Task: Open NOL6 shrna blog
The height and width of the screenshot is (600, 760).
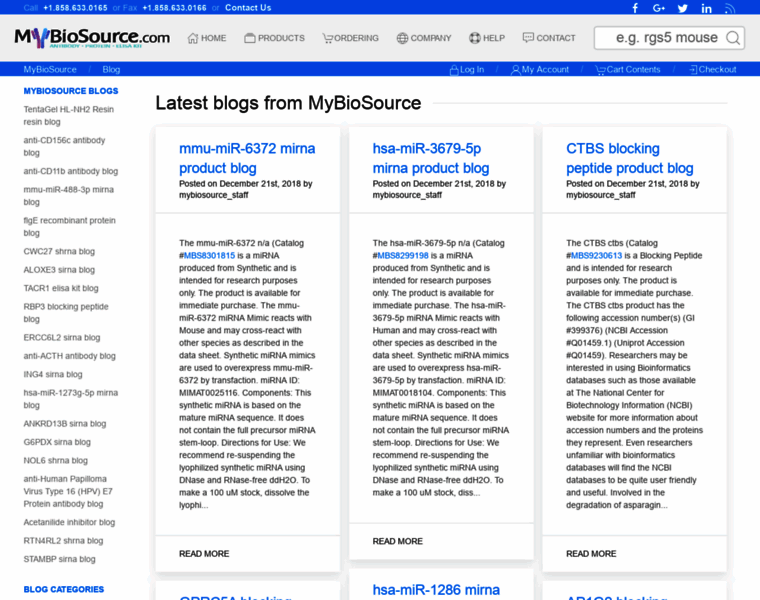Action: click(x=56, y=460)
